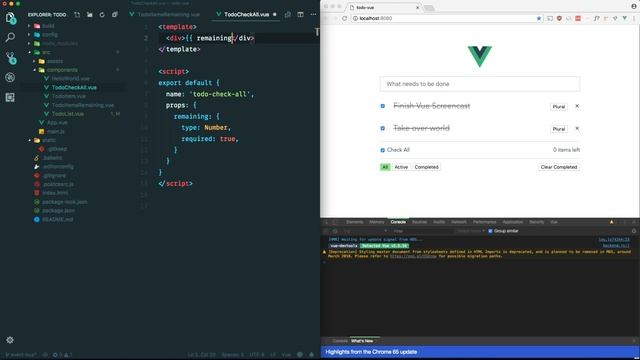Open the Debug view in activity bar
This screenshot has width=640, height=360.
click(10, 77)
